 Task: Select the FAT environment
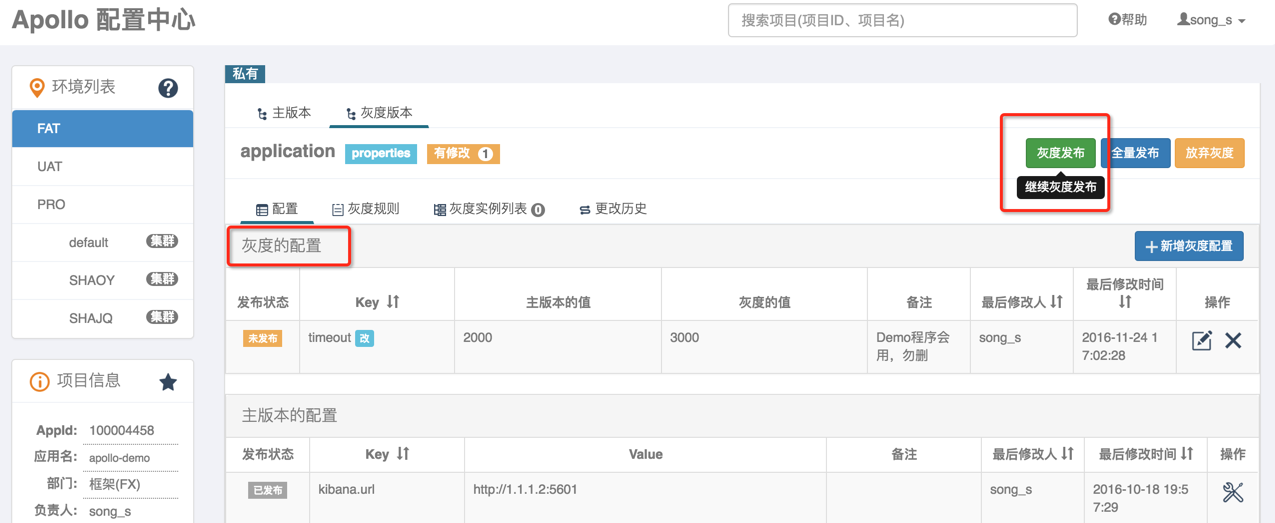coord(102,128)
